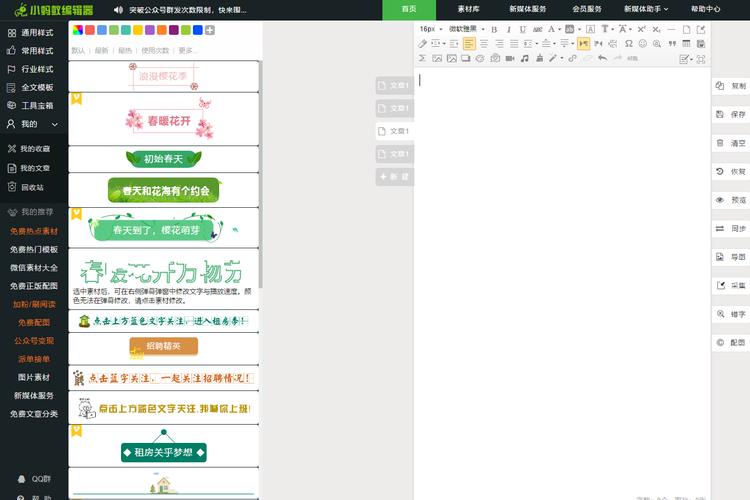This screenshot has height=500, width=750.
Task: Apply strikethrough (ABC) formatting
Action: [x=537, y=30]
